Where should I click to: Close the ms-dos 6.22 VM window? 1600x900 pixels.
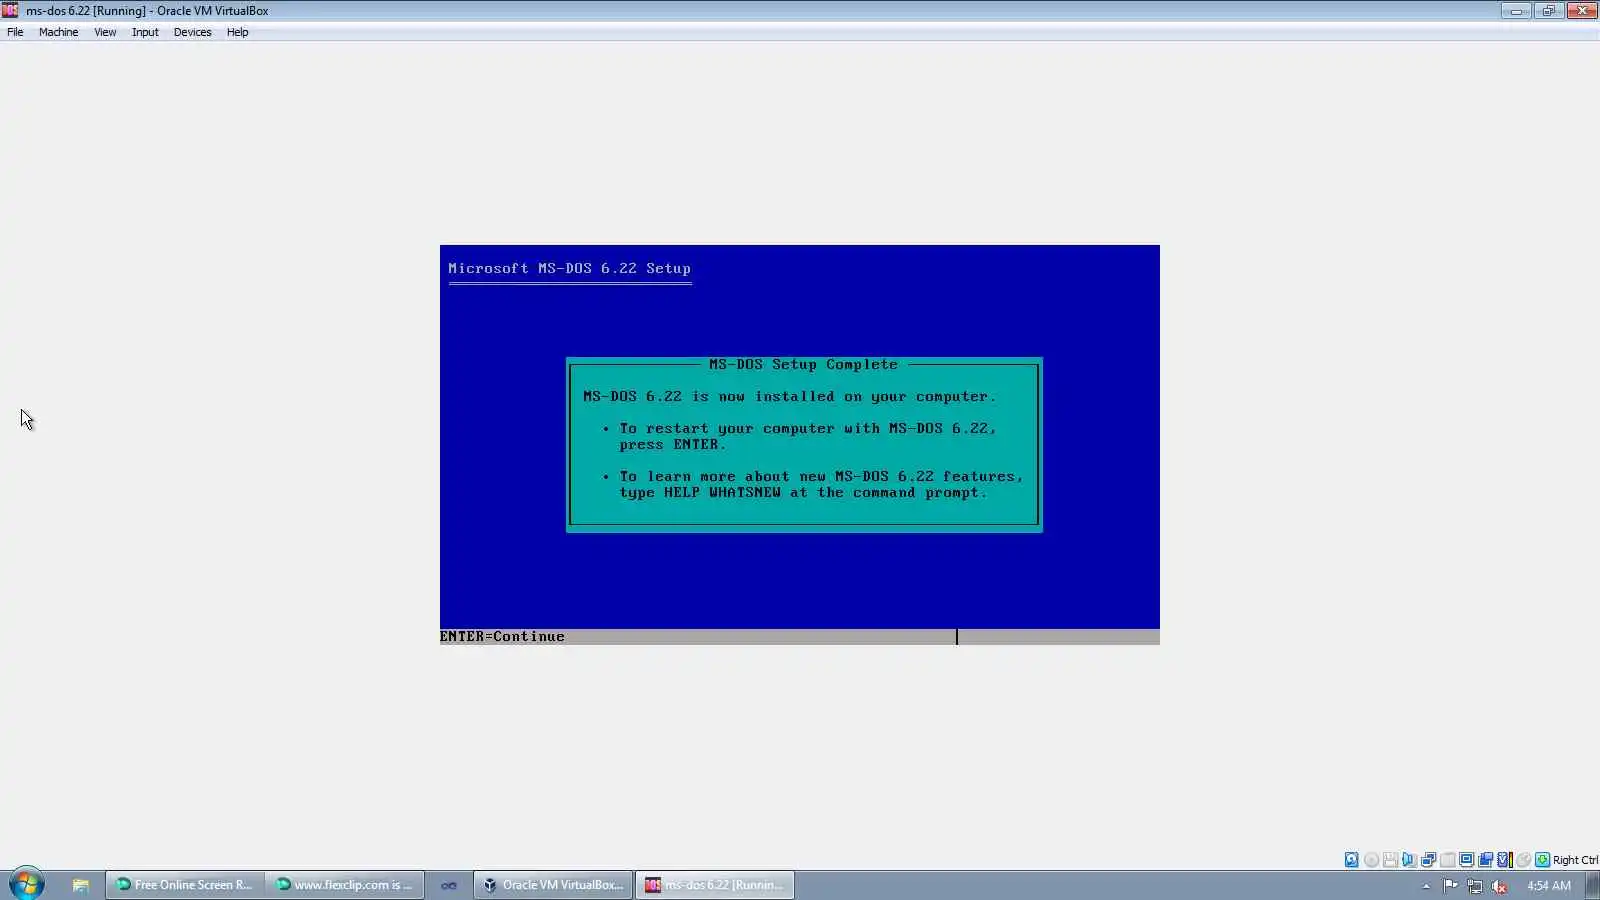1582,11
